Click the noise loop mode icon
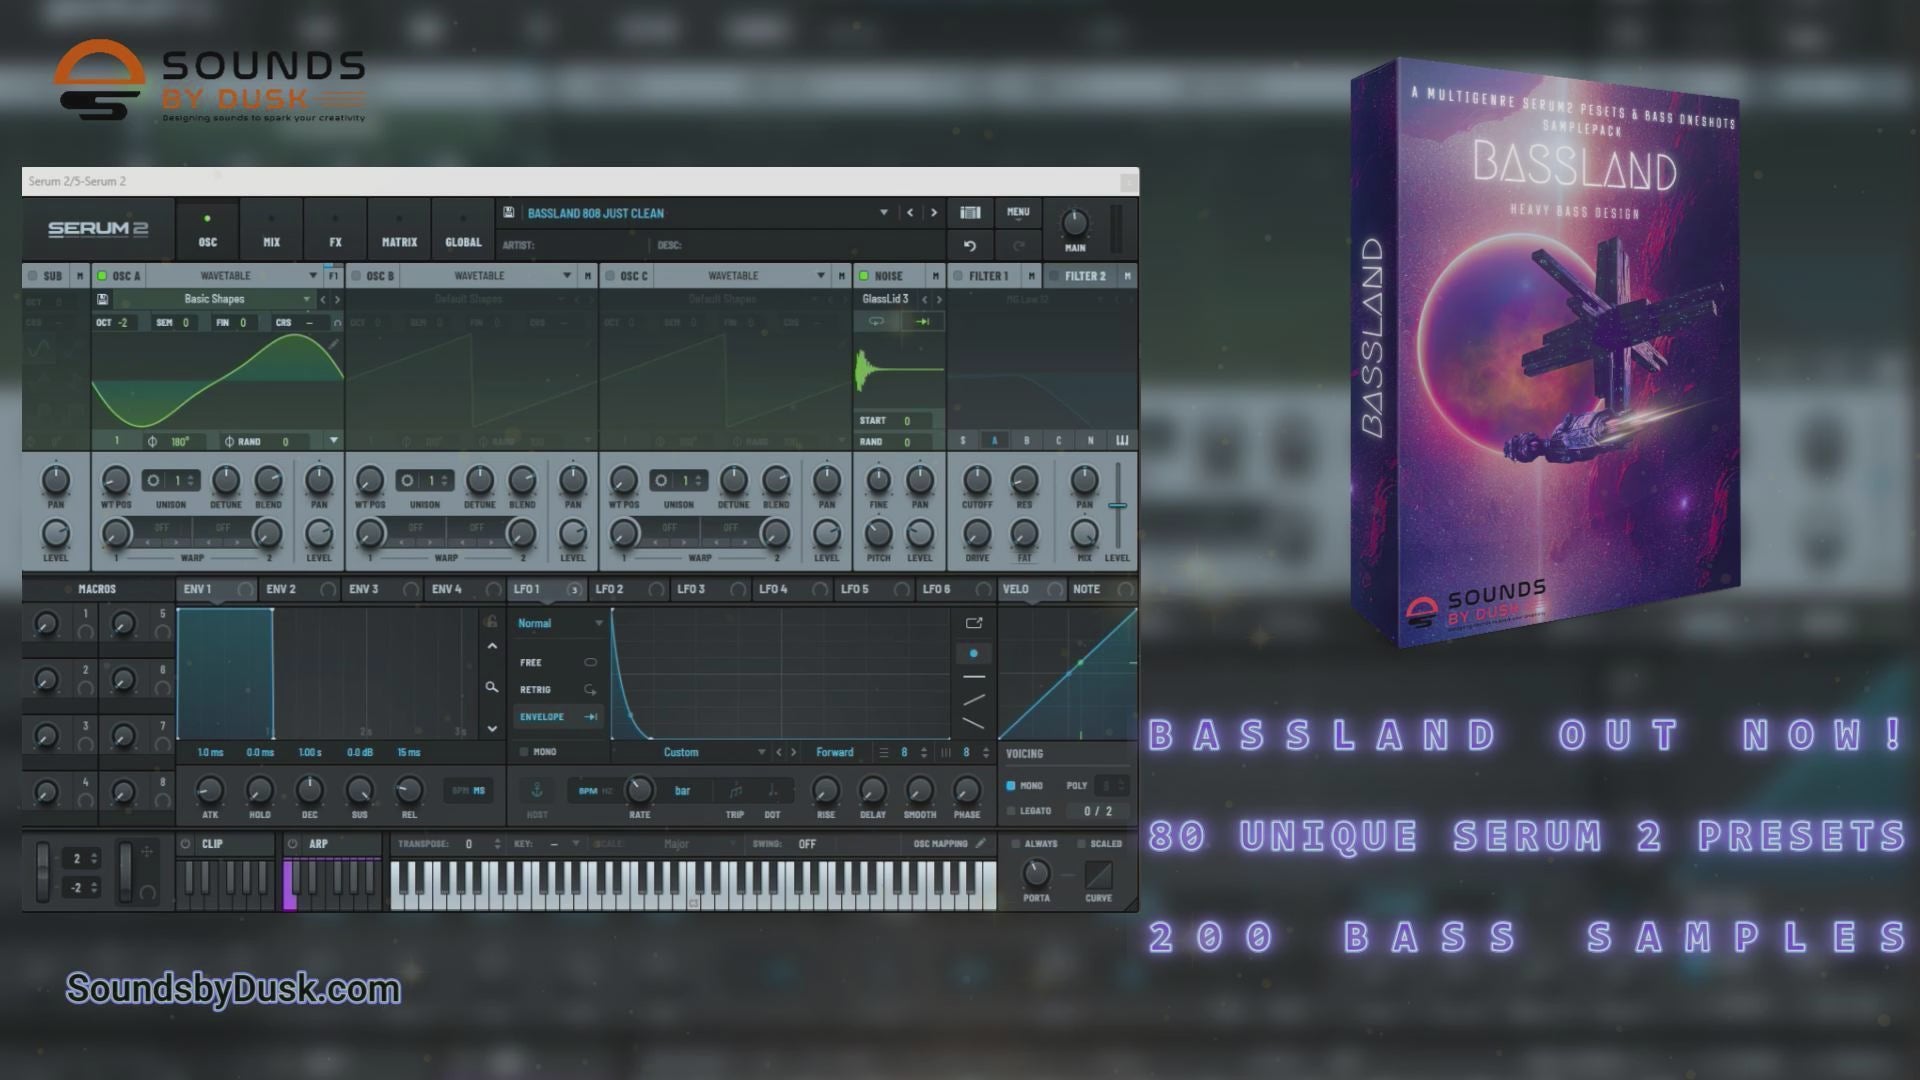The height and width of the screenshot is (1080, 1920). pos(876,321)
